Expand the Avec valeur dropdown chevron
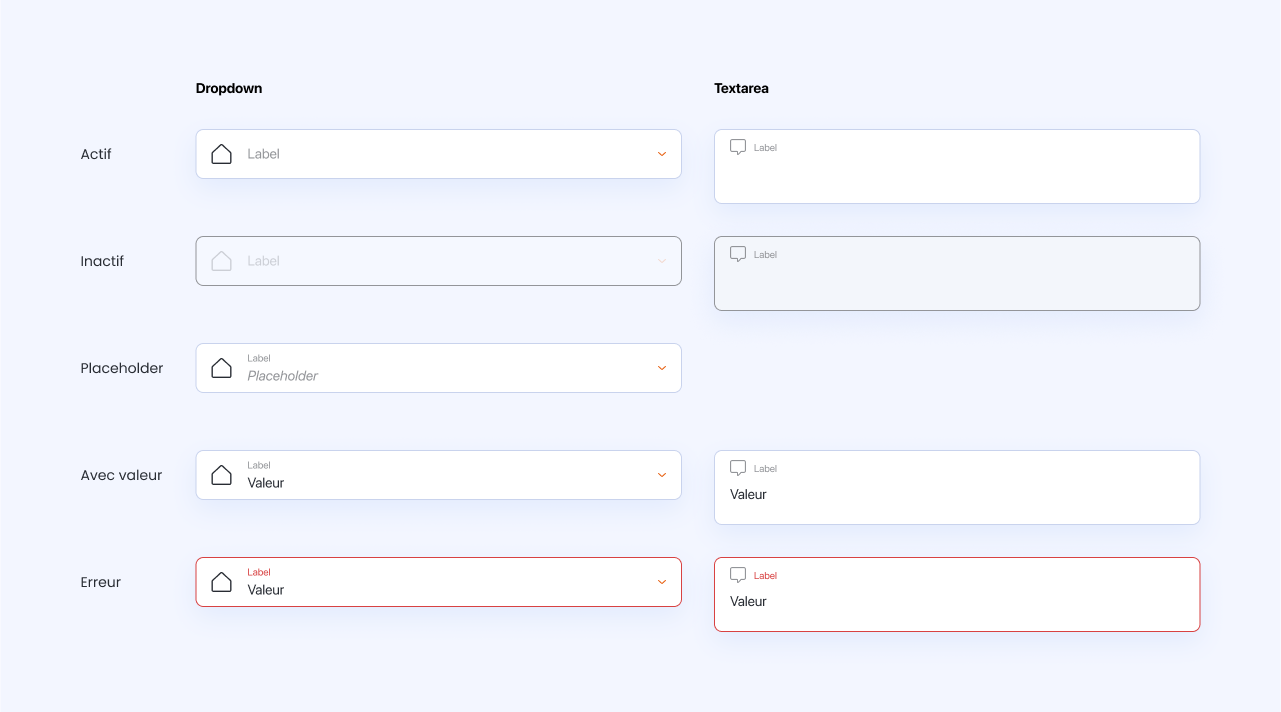The image size is (1281, 712). [661, 475]
